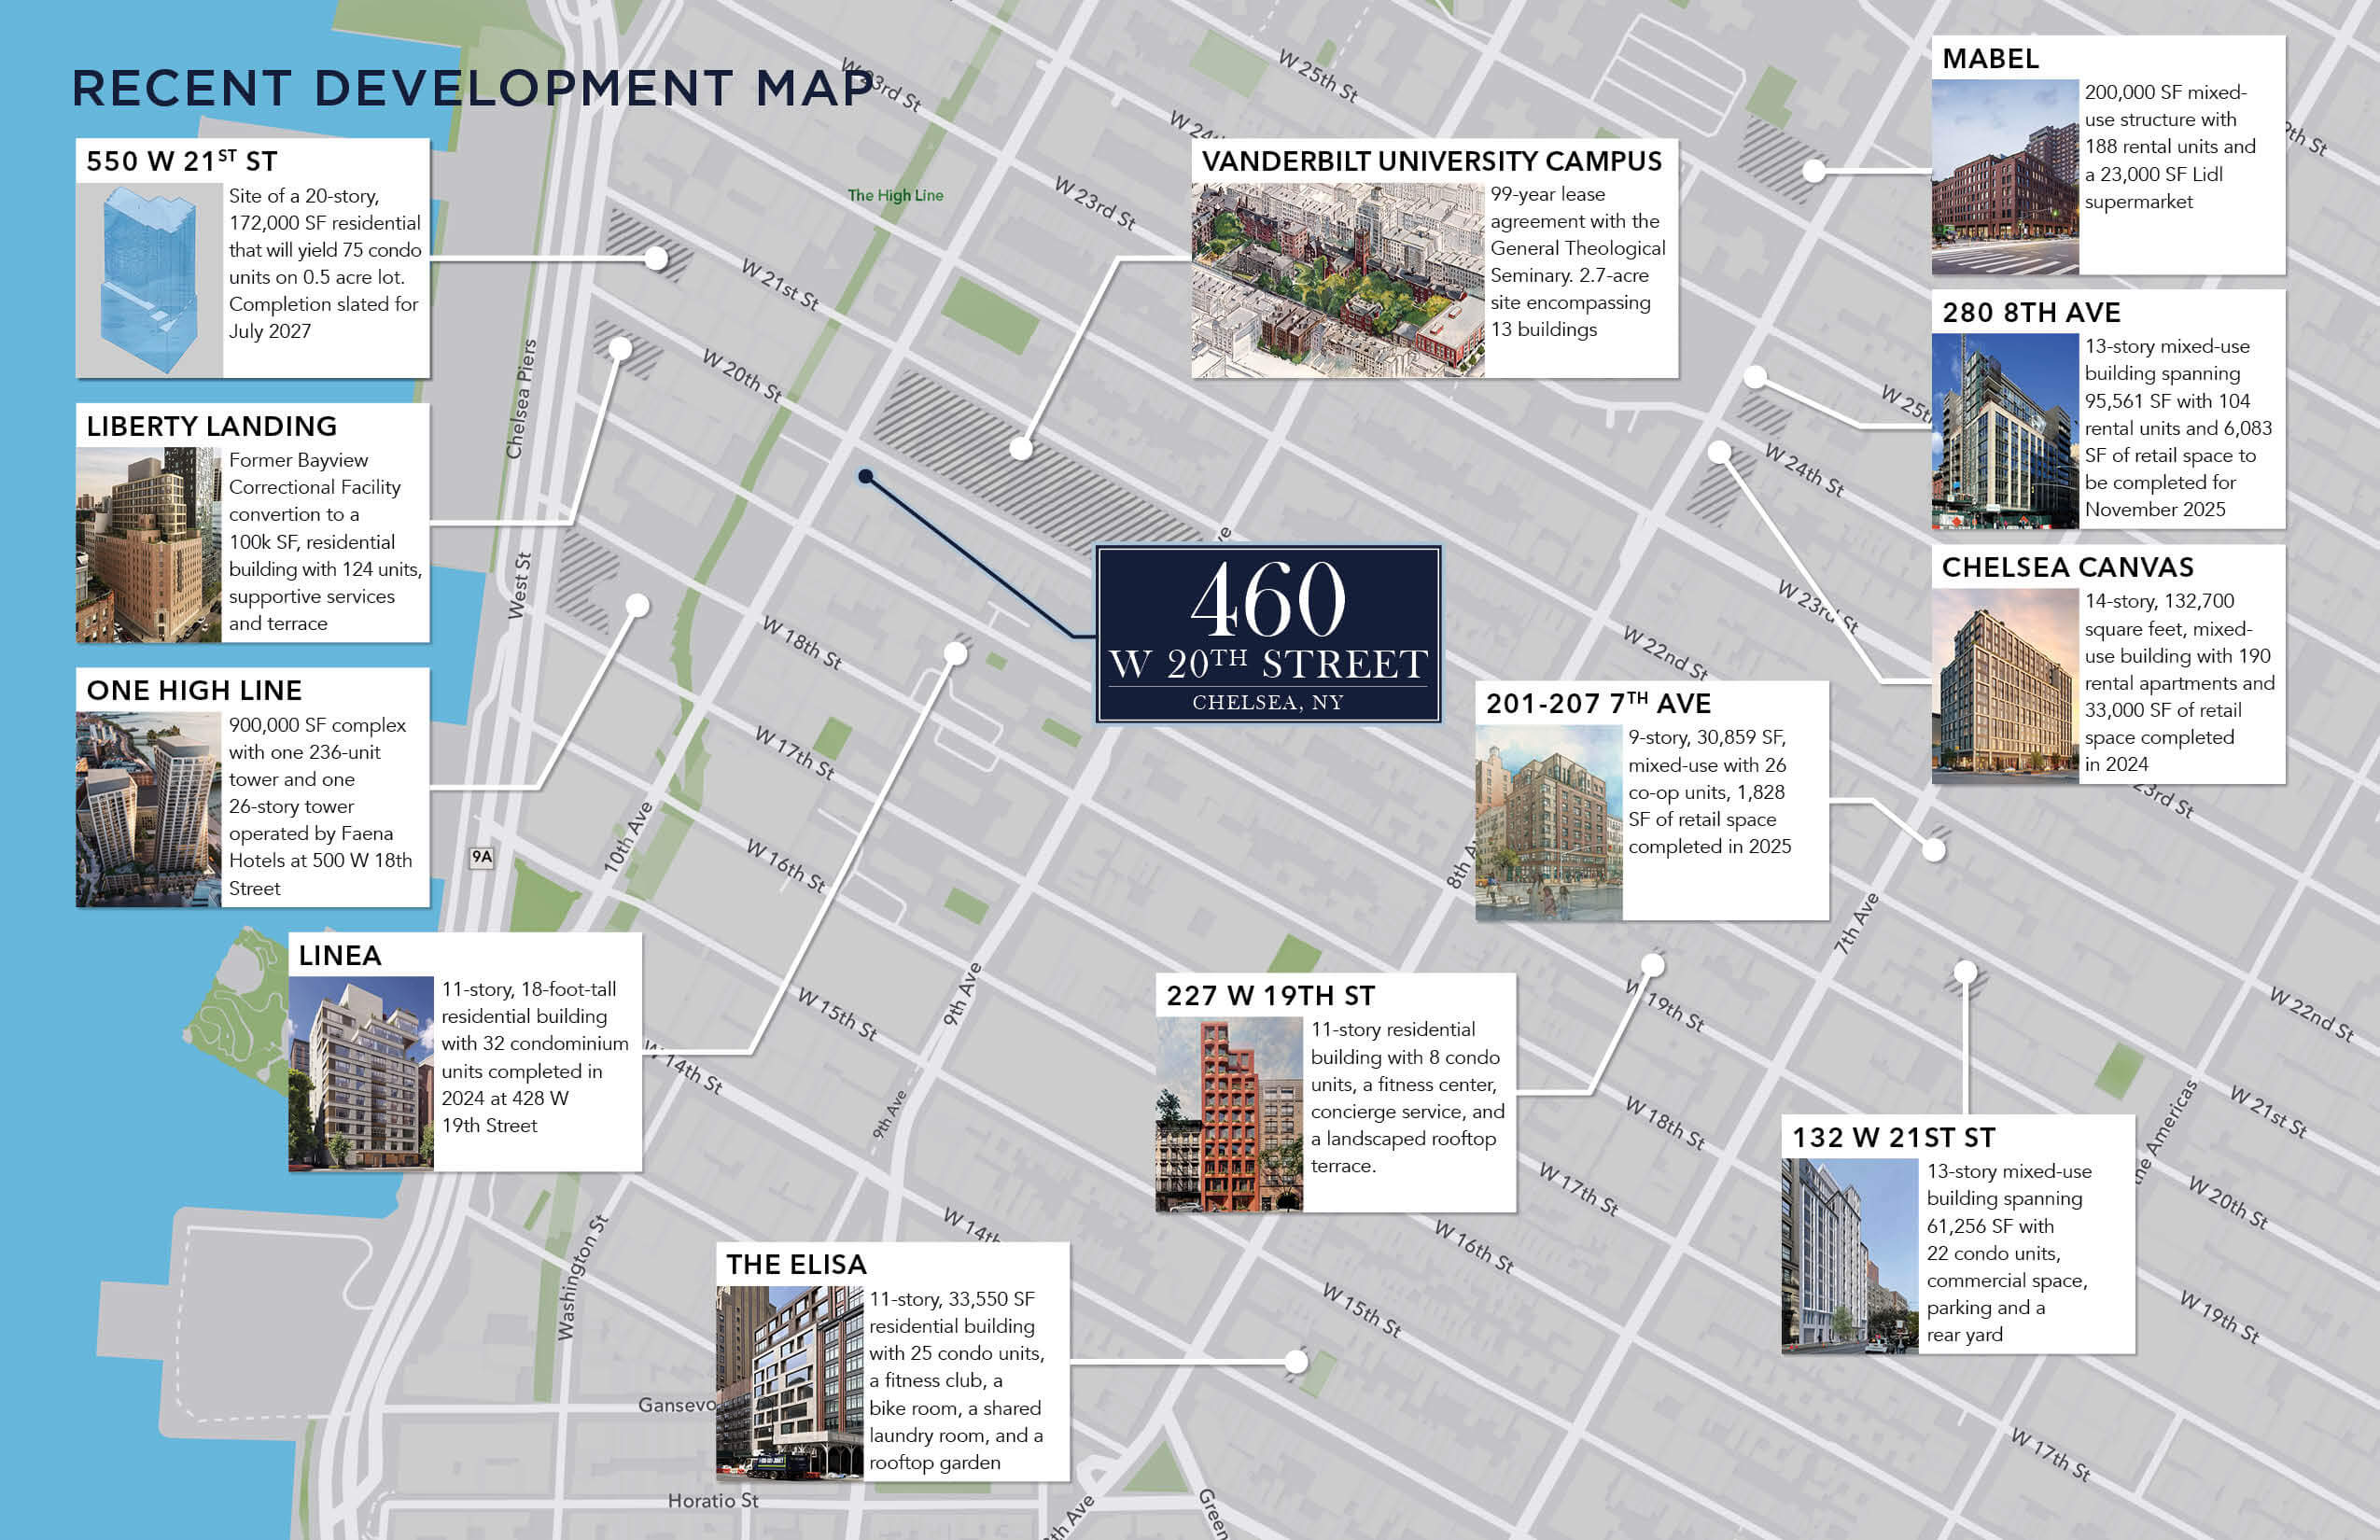Click the 550 W 21st St building rendering
The width and height of the screenshot is (2380, 1540).
pyautogui.click(x=149, y=279)
